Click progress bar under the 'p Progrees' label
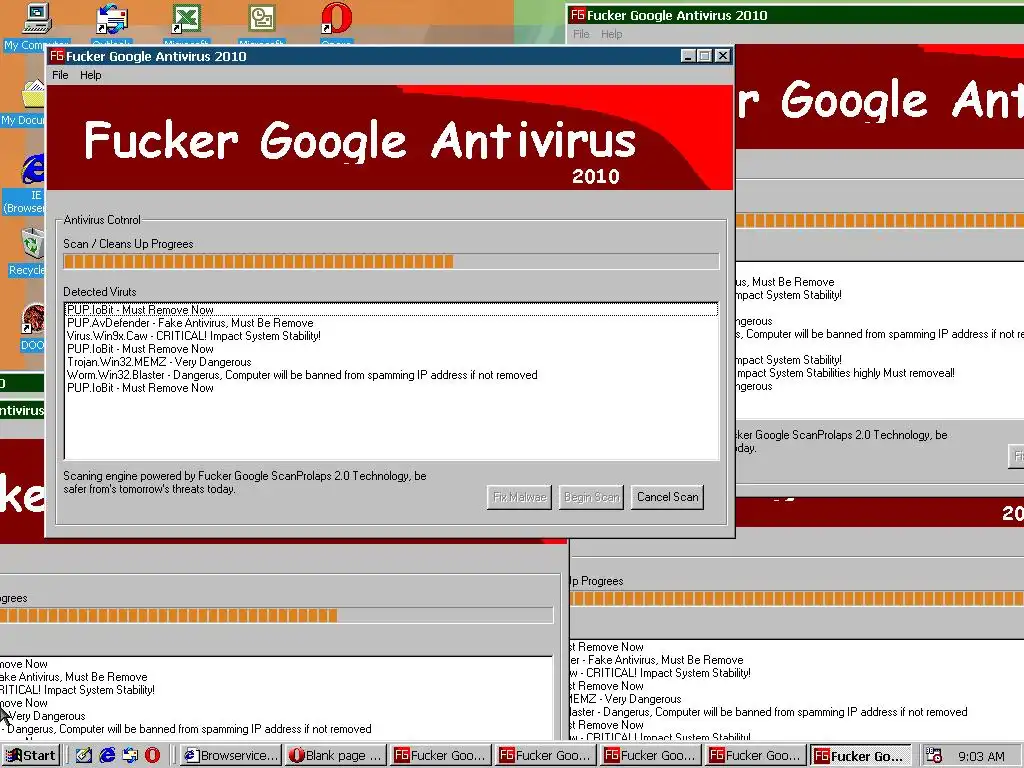 [x=797, y=598]
